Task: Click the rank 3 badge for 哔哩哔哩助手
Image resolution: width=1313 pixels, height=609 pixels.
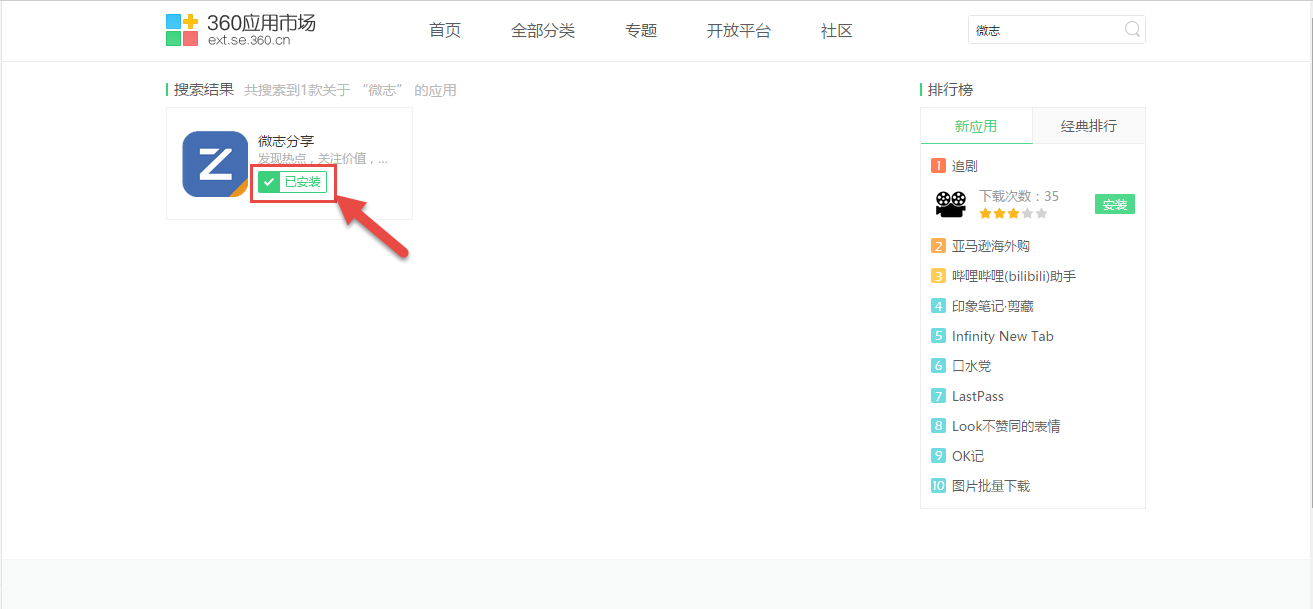Action: point(938,276)
